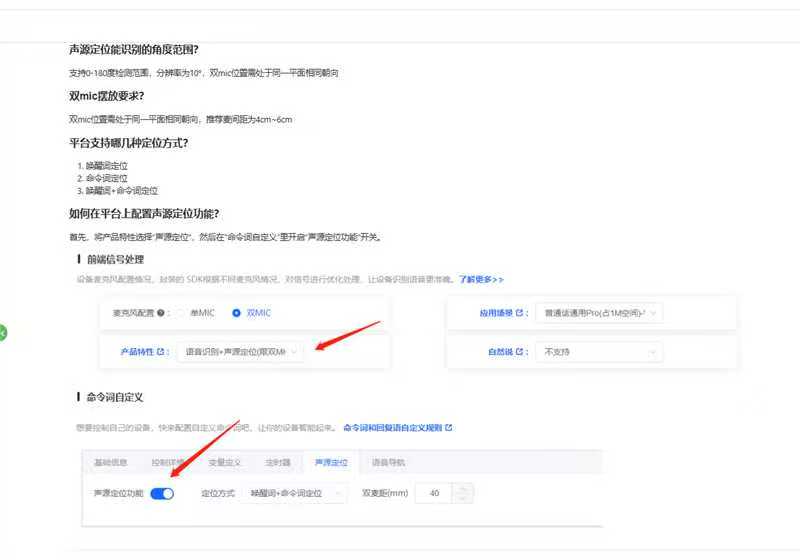Click list item 1. 唤醒词定位
This screenshot has height=560, width=800.
(x=103, y=166)
